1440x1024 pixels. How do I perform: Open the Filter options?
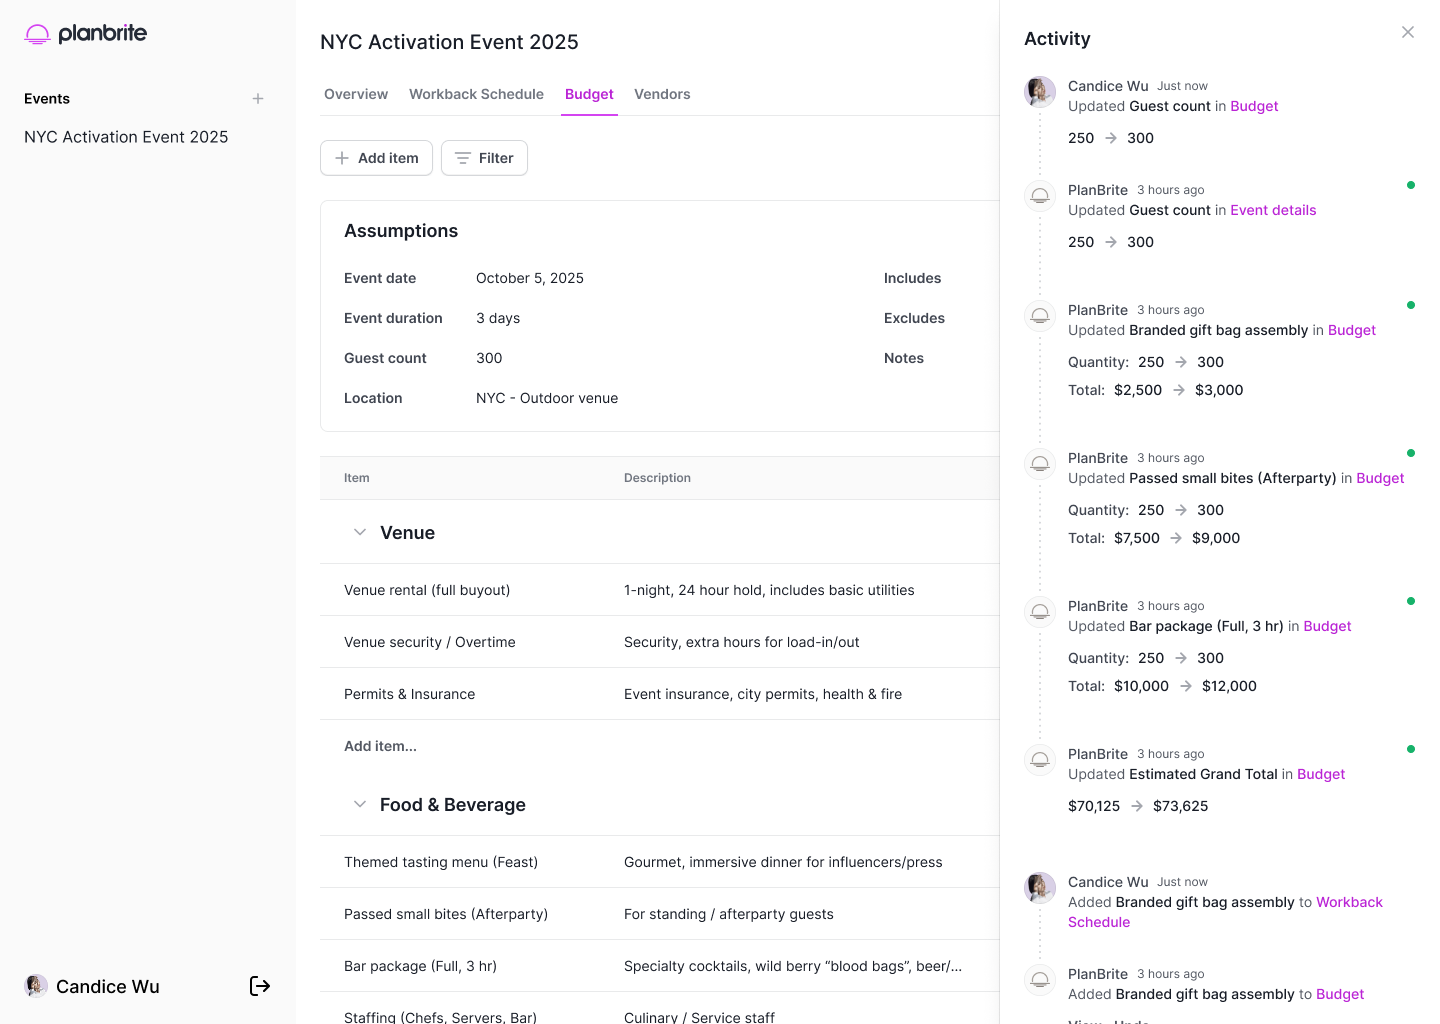[484, 158]
